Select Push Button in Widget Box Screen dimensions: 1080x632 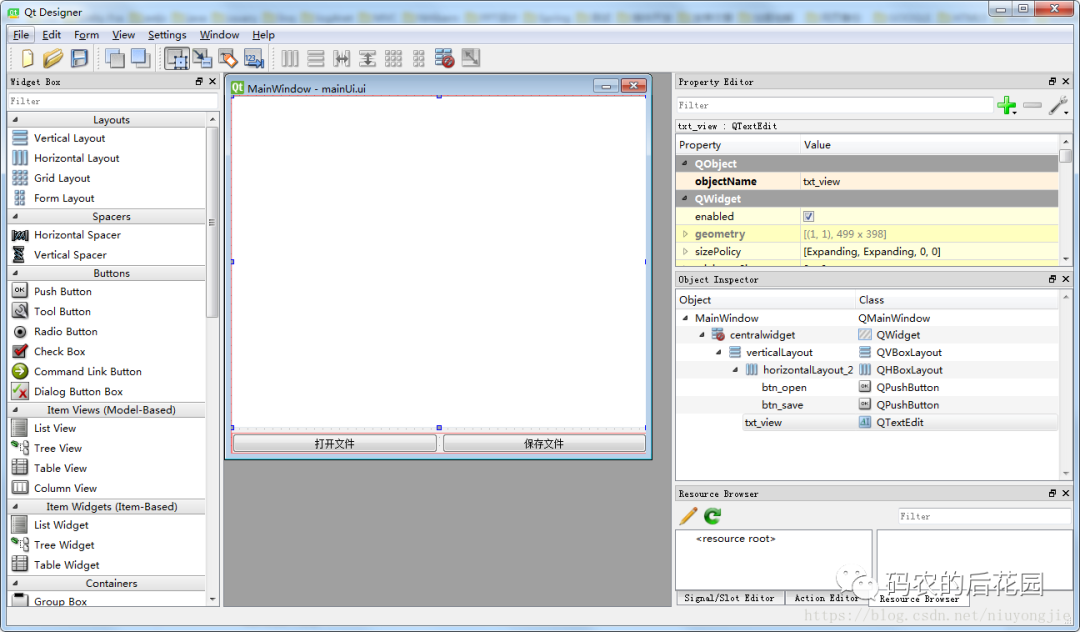[x=63, y=291]
